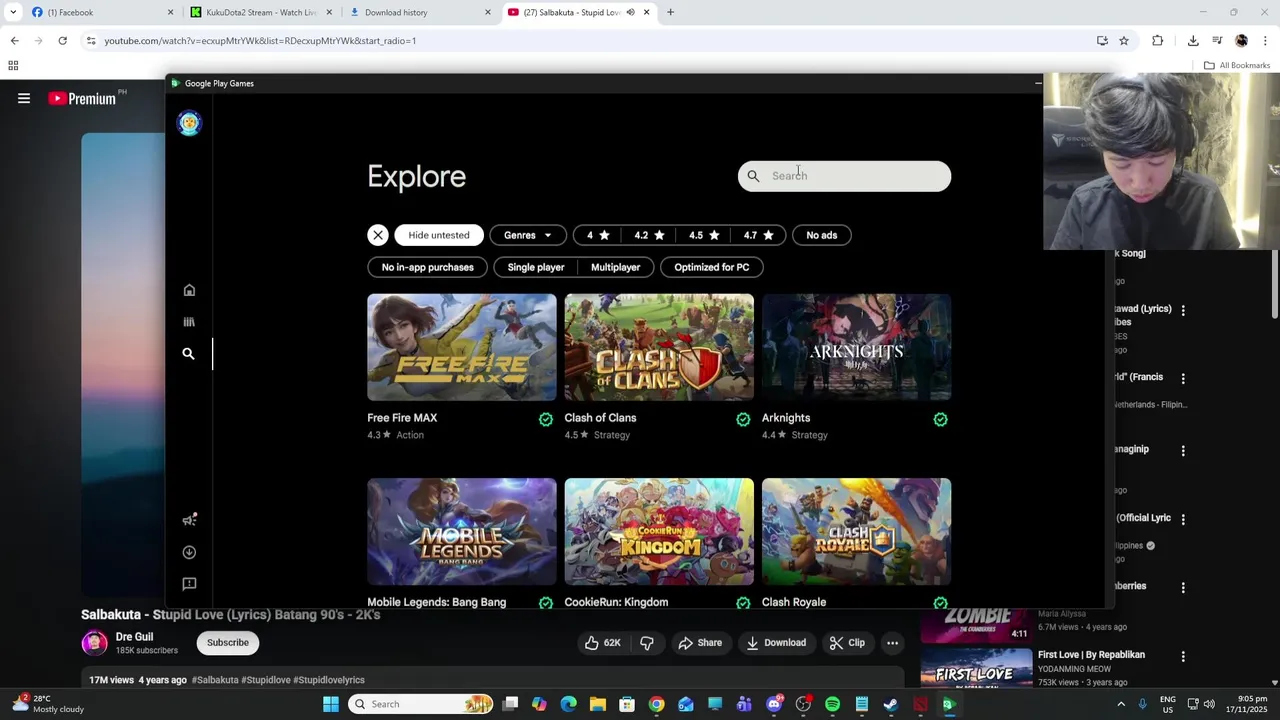Toggle the Hide untested filter chip

[x=439, y=235]
